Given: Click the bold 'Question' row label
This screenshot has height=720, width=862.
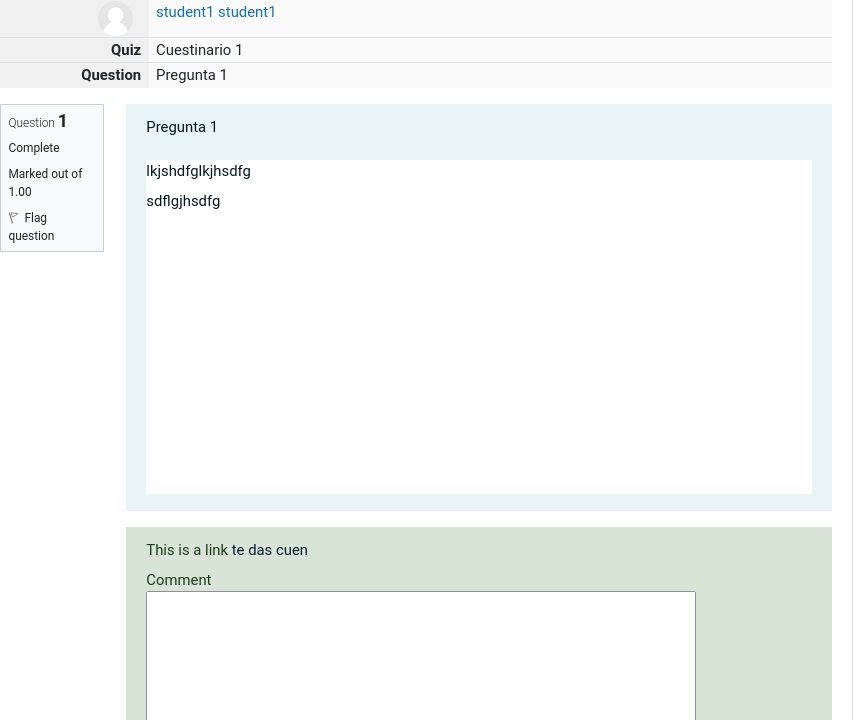Looking at the screenshot, I should coord(111,75).
